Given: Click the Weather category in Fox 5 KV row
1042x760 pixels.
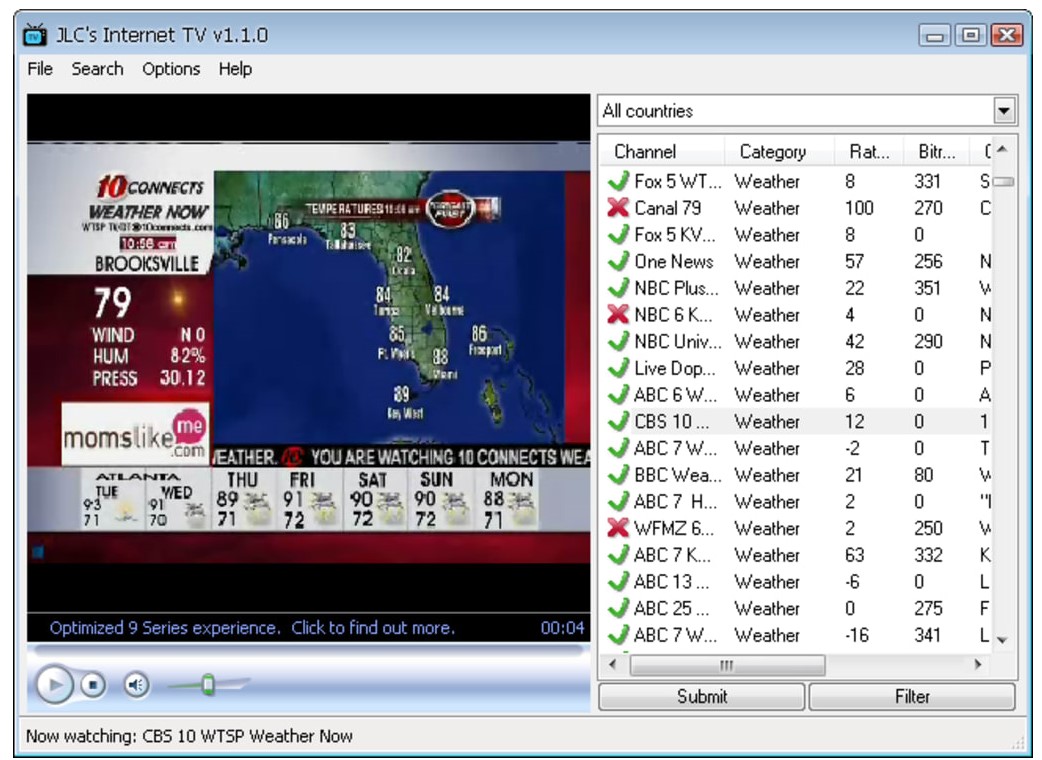Looking at the screenshot, I should (767, 235).
